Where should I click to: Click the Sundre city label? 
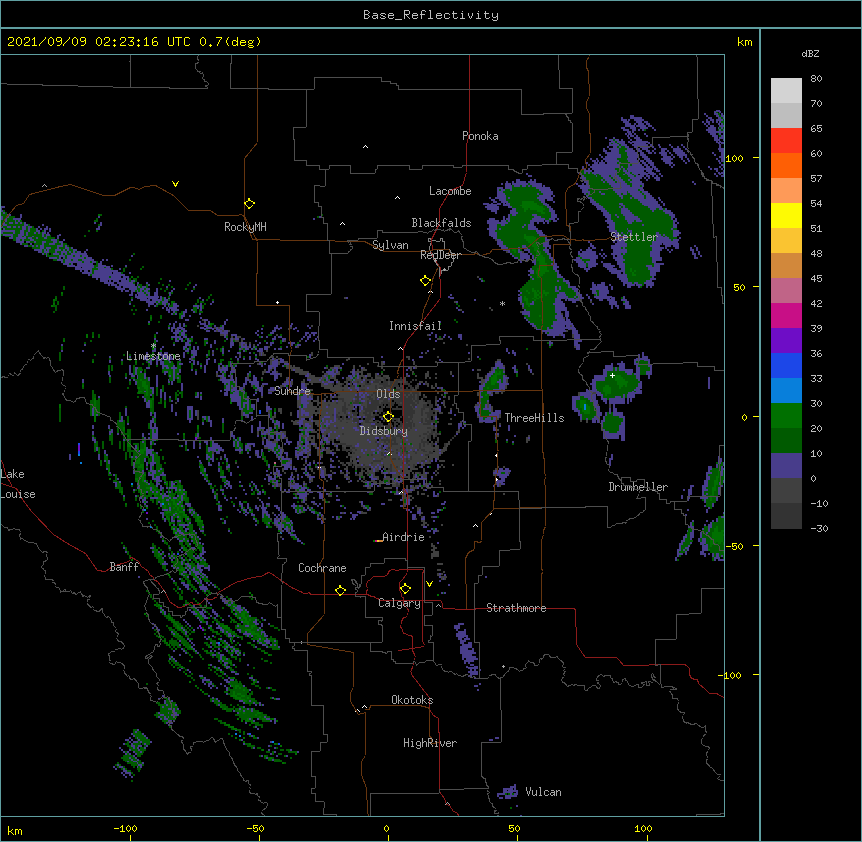pyautogui.click(x=292, y=391)
